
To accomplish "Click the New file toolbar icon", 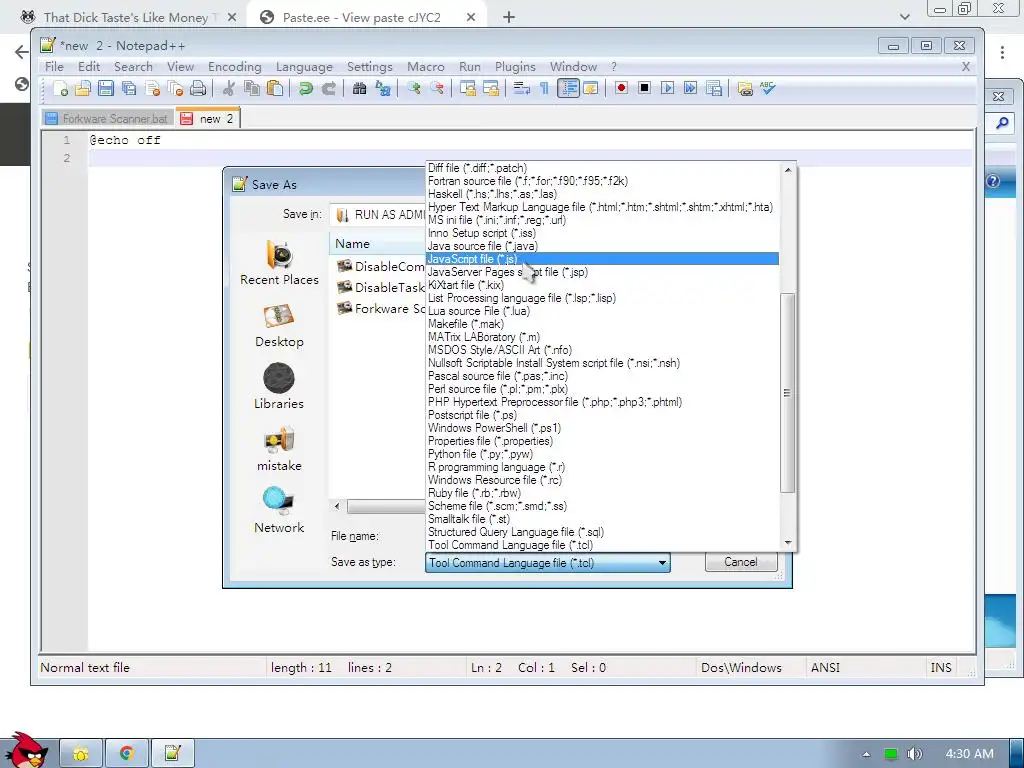I will (x=59, y=88).
